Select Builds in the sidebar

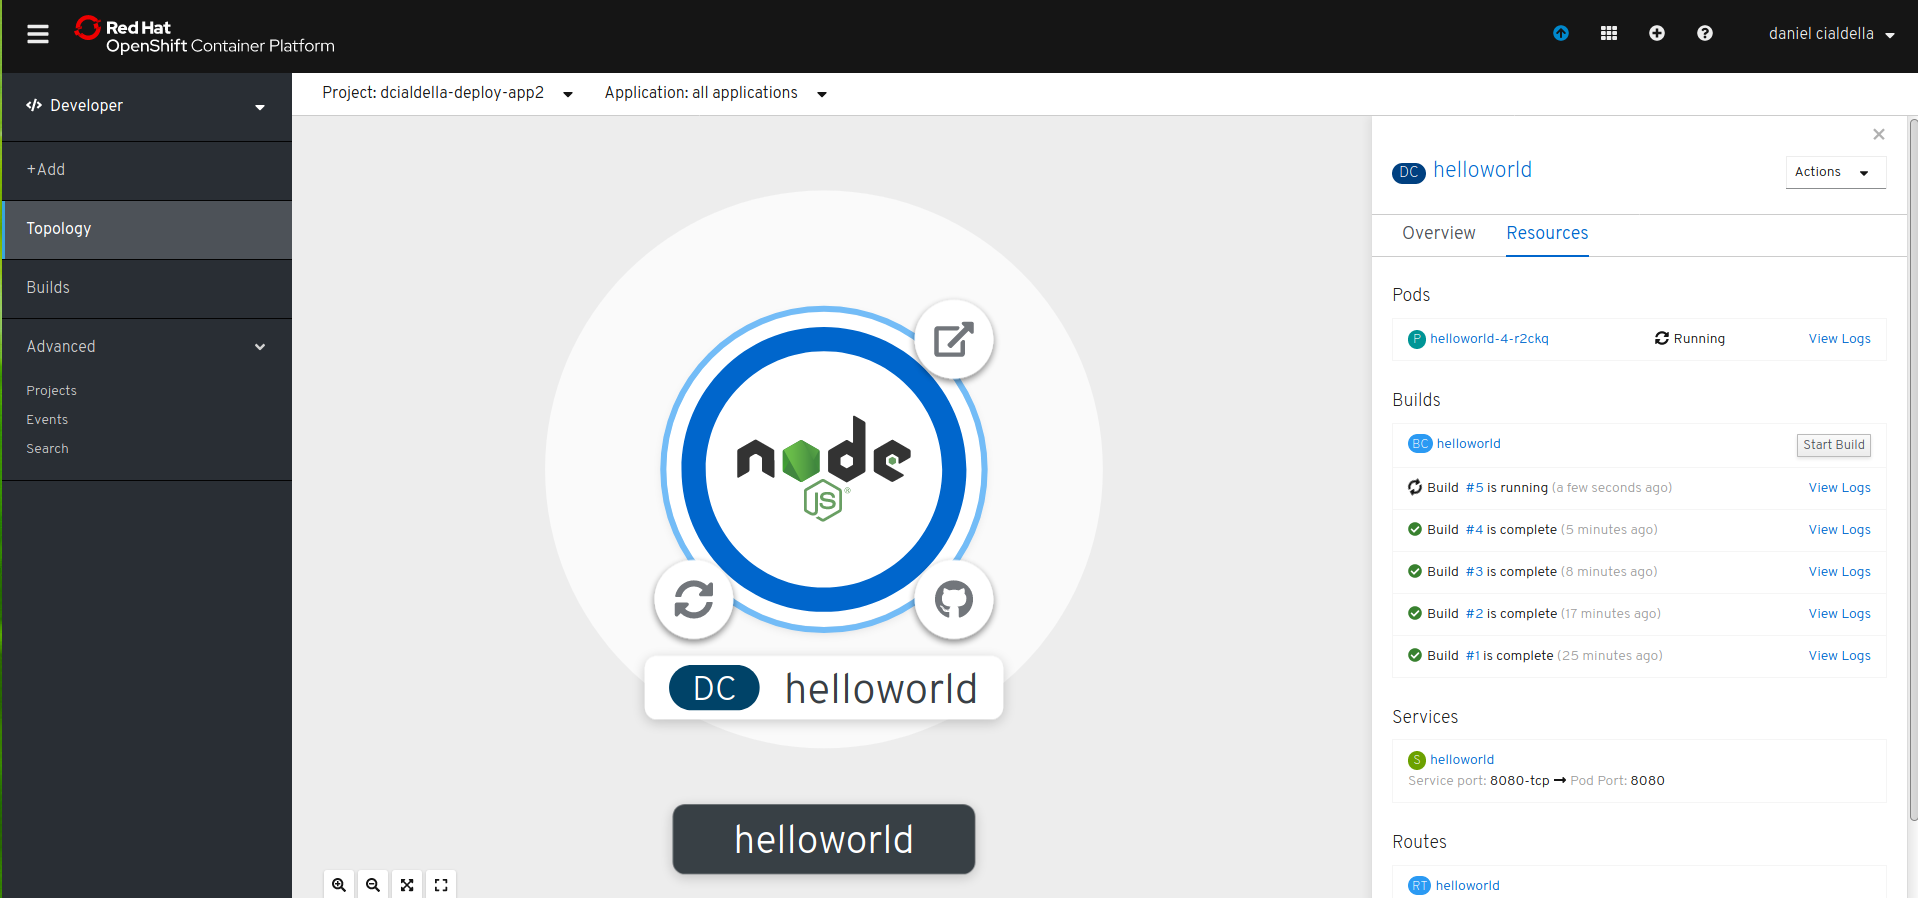point(48,288)
